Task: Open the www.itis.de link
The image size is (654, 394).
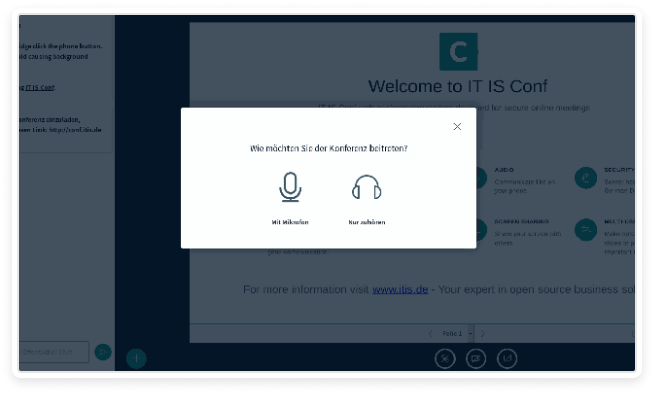Action: coord(400,289)
